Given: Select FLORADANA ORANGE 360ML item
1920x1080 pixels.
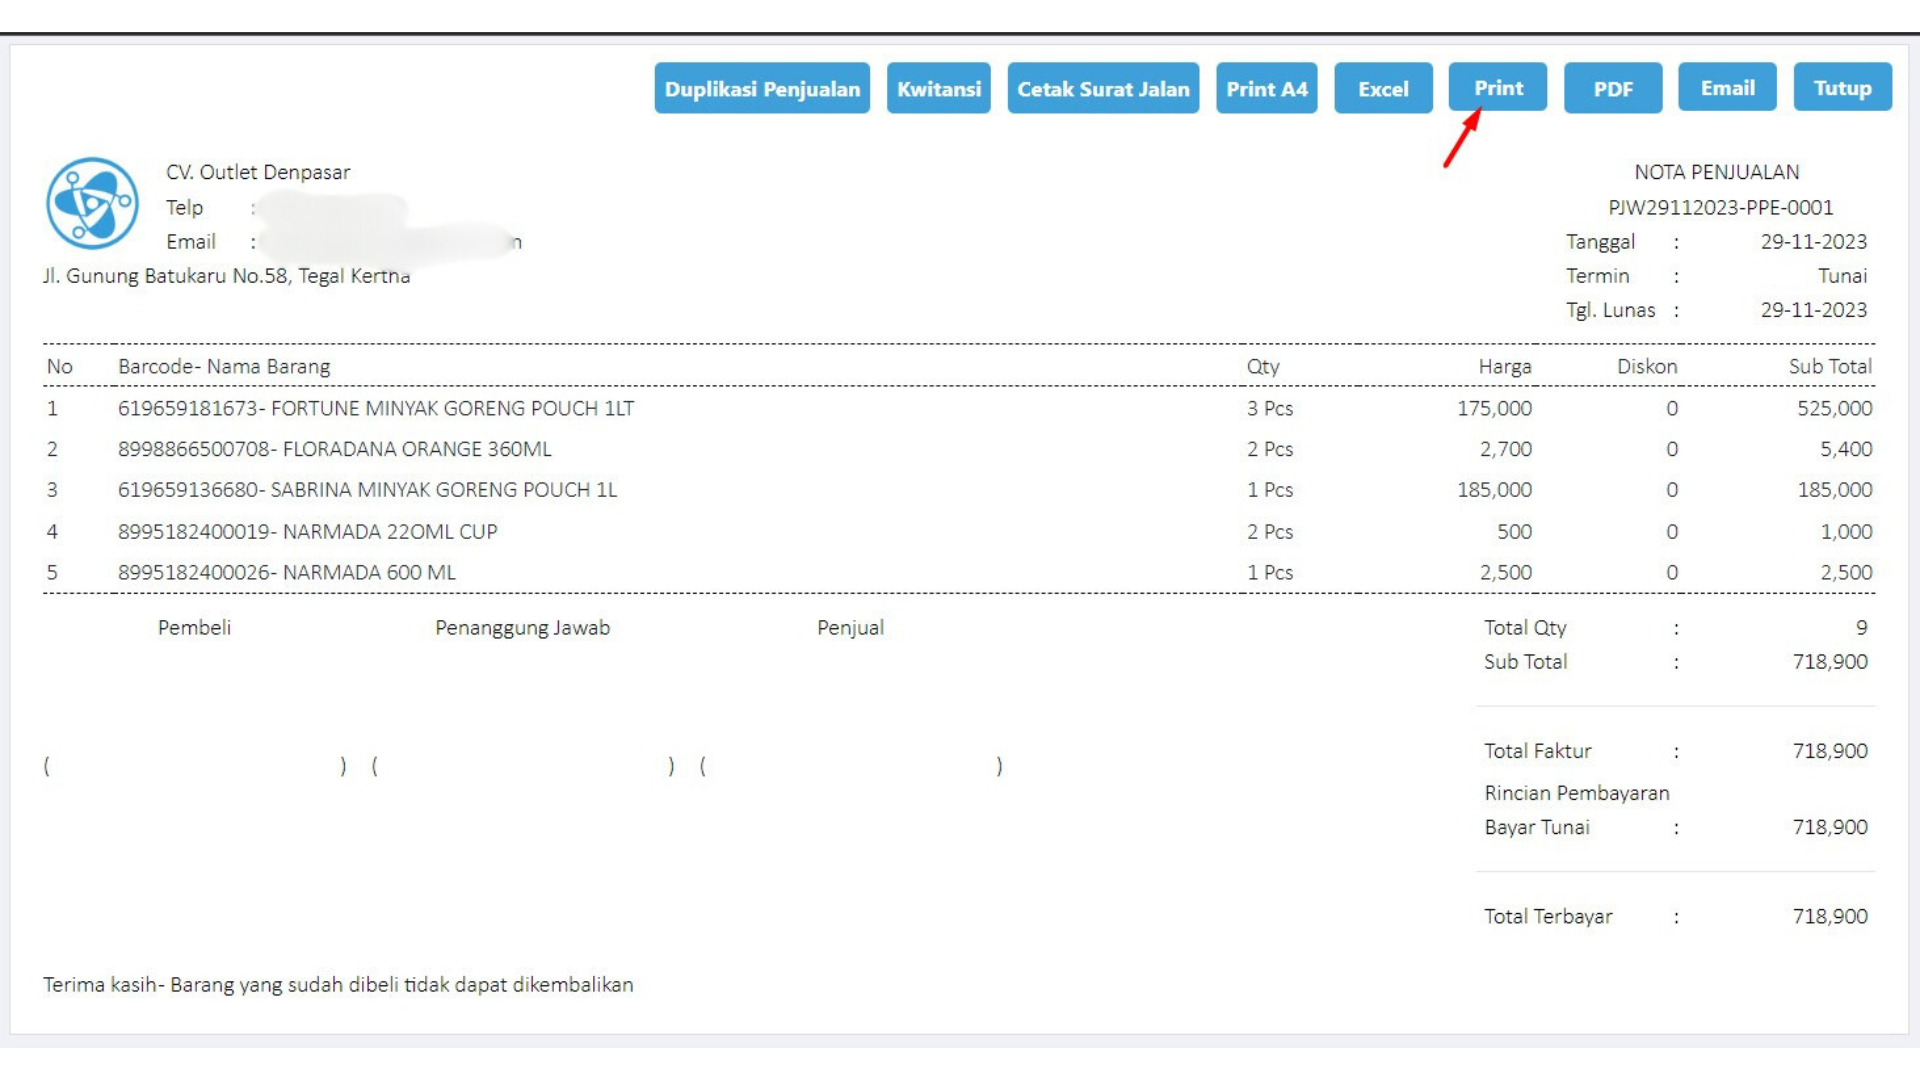Looking at the screenshot, I should 334,449.
